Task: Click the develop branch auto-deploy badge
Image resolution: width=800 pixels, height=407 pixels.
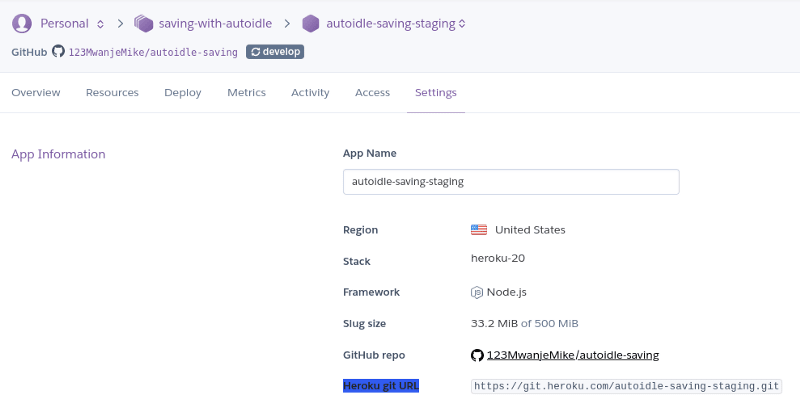Action: pos(275,51)
